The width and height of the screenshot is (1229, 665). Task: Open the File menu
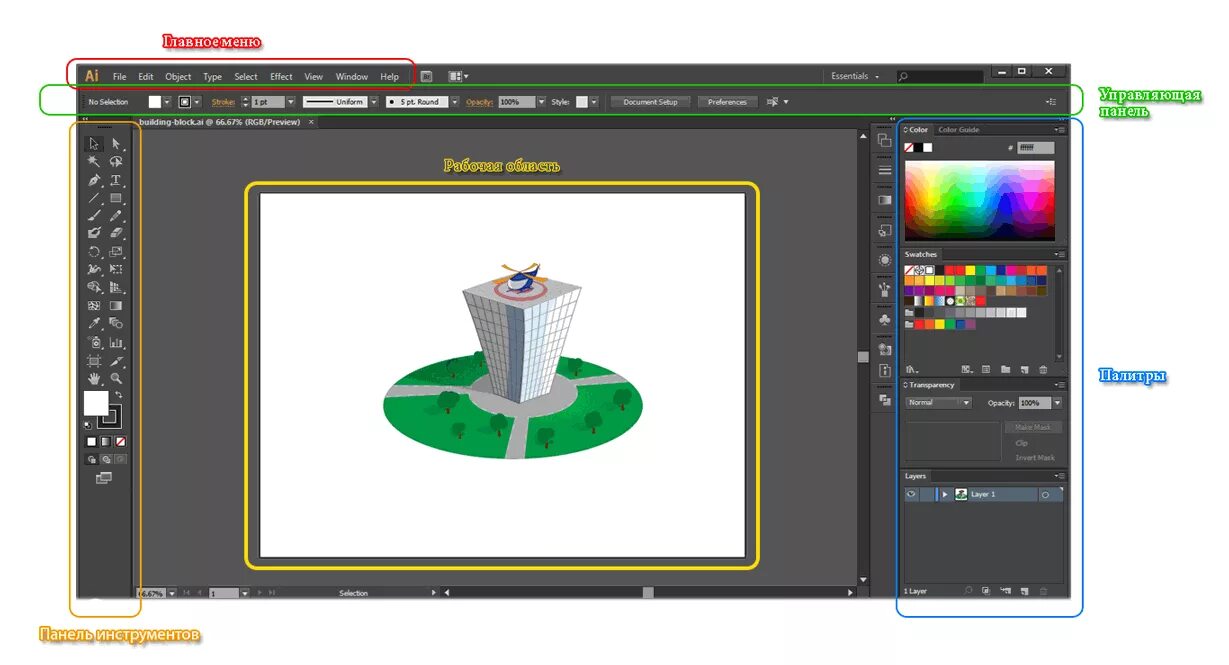[119, 76]
